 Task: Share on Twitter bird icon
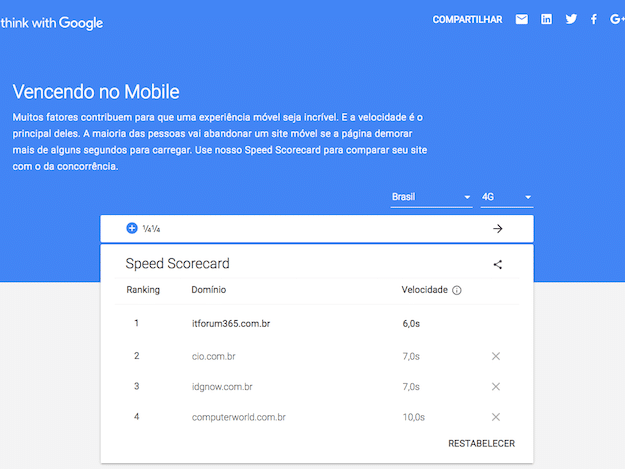point(571,19)
